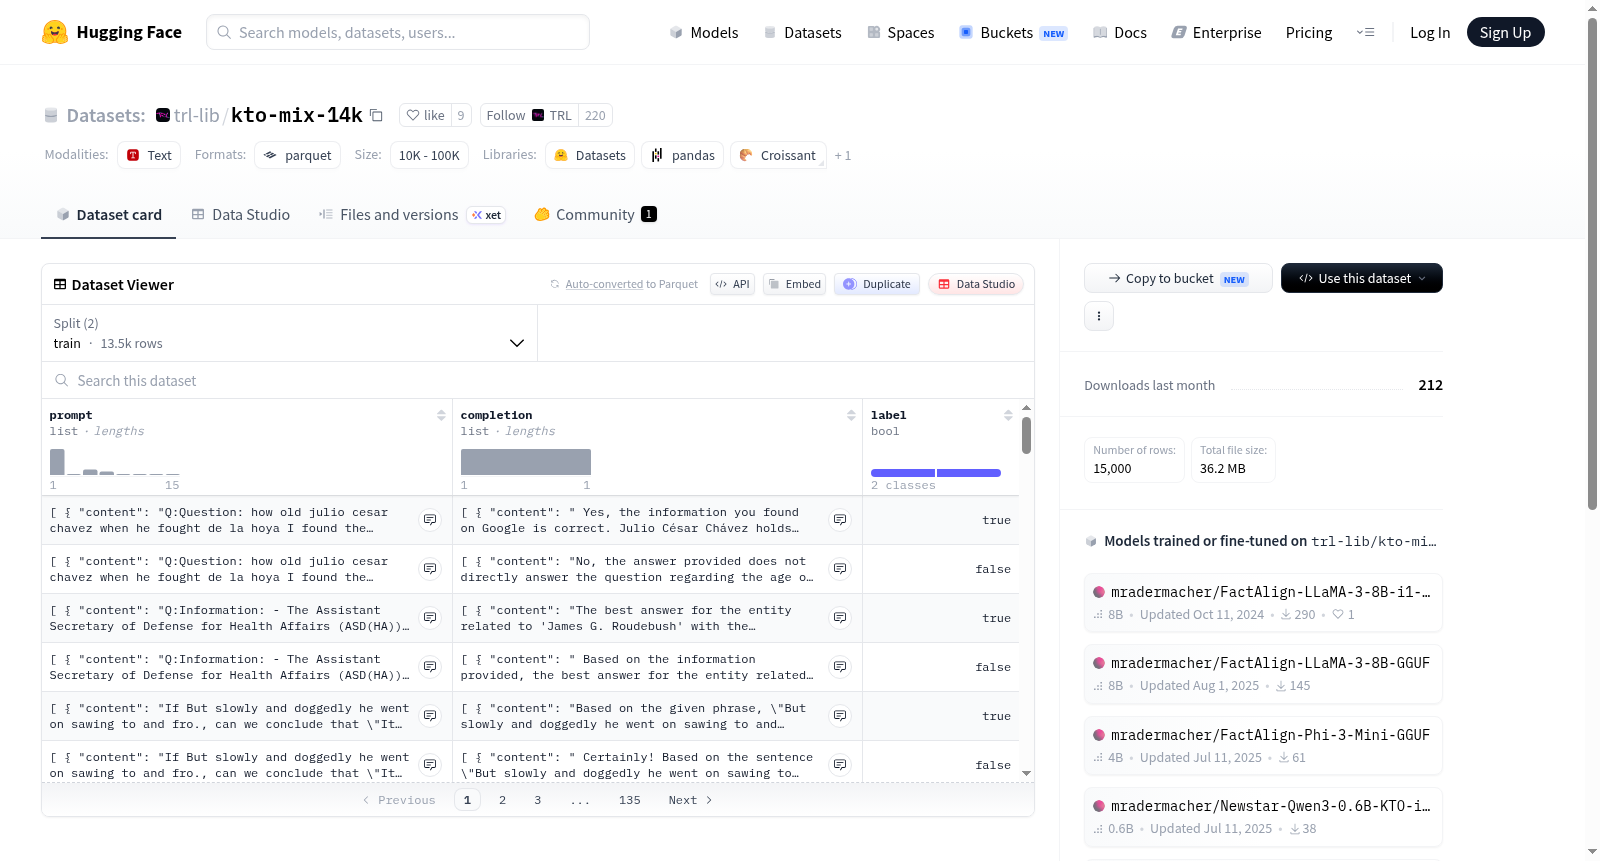1600x861 pixels.
Task: Expand prompt cell for first julio cesar row
Action: (430, 520)
